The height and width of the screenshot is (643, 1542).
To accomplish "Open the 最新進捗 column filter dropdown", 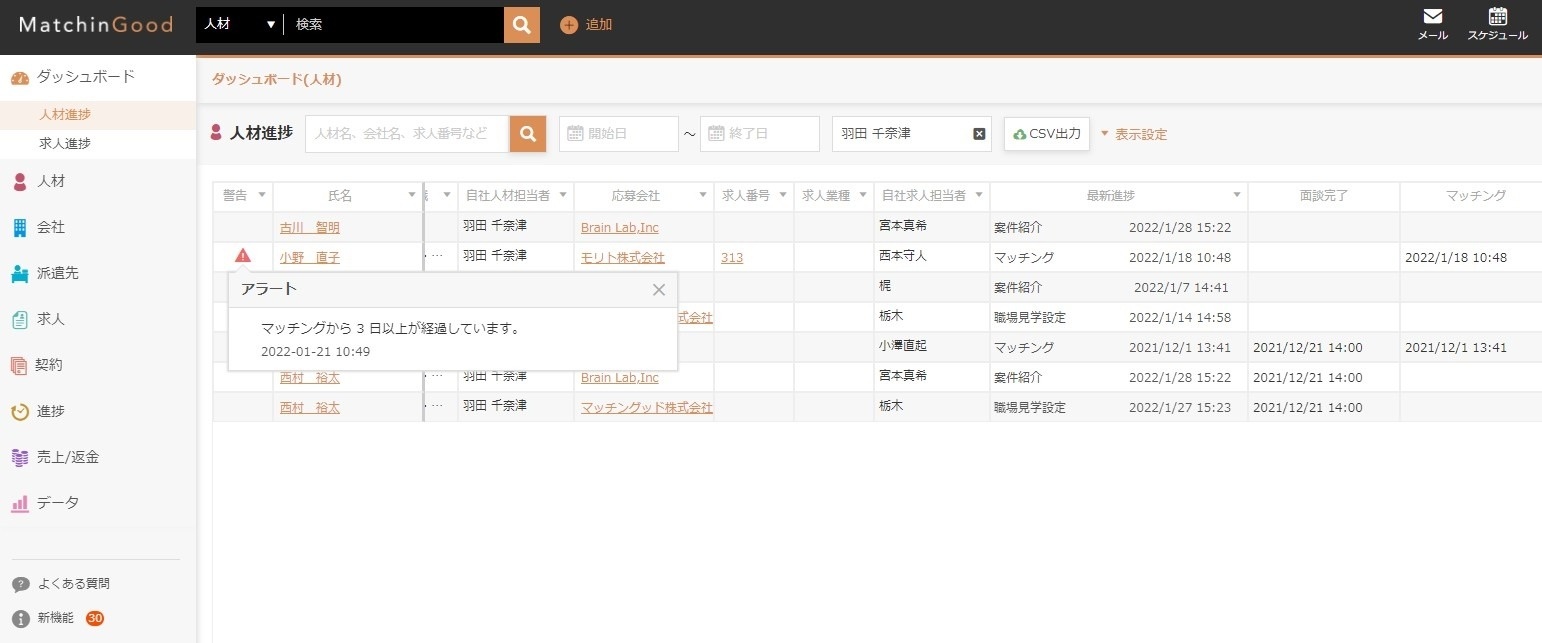I will 1237,196.
